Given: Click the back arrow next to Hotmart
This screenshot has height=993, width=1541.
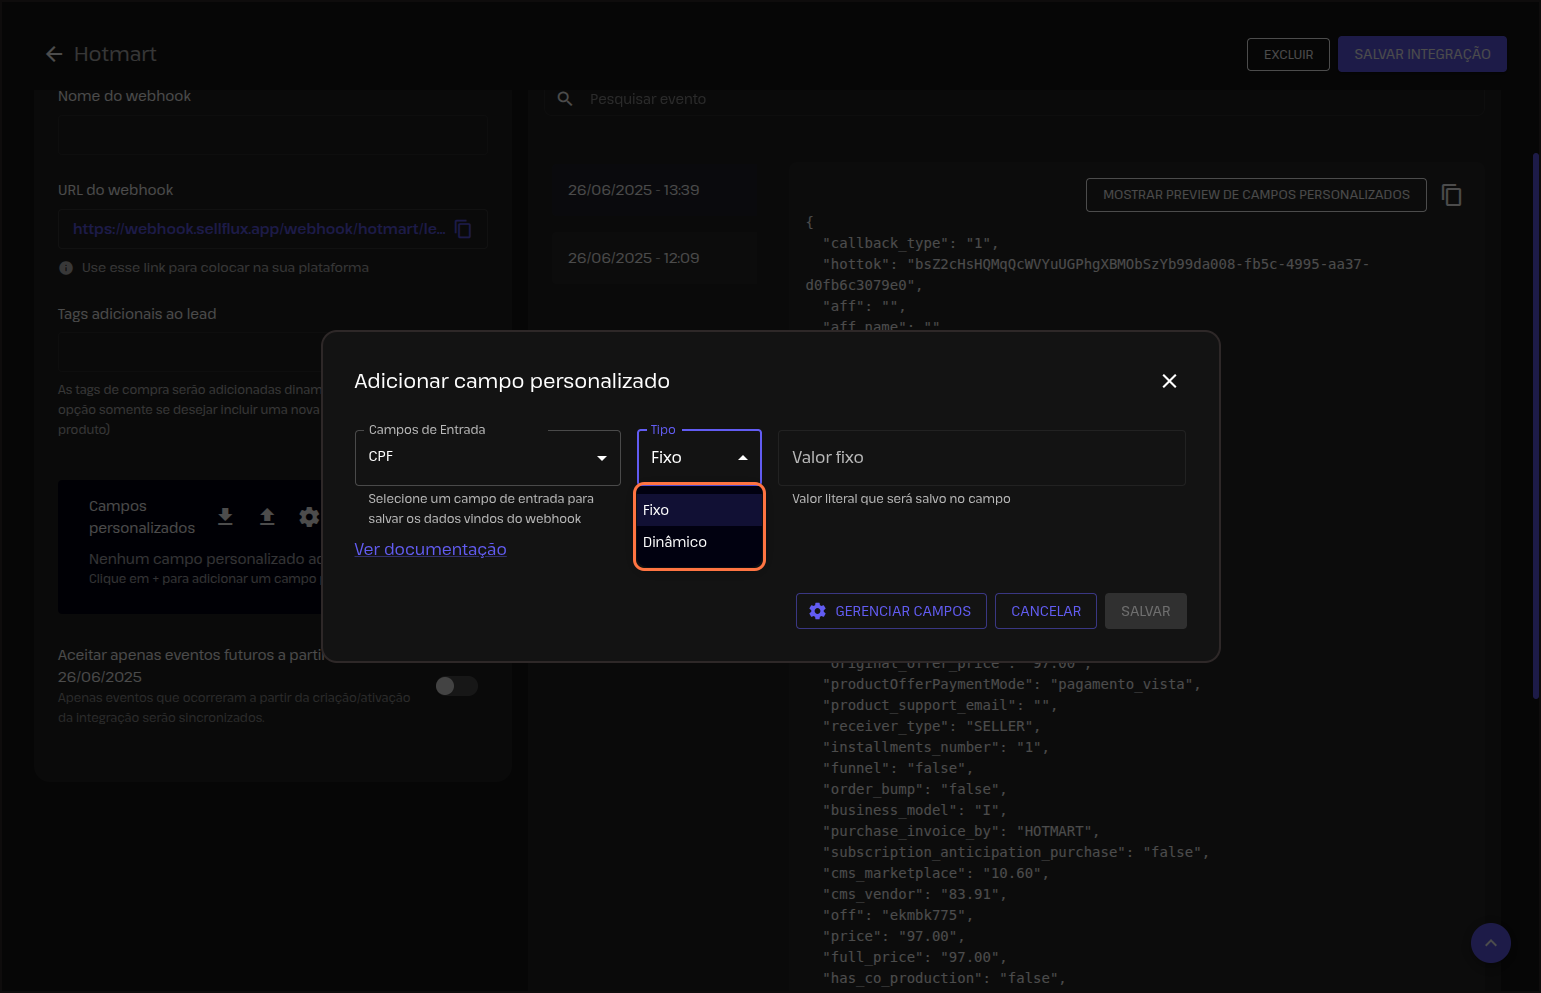Looking at the screenshot, I should point(54,54).
